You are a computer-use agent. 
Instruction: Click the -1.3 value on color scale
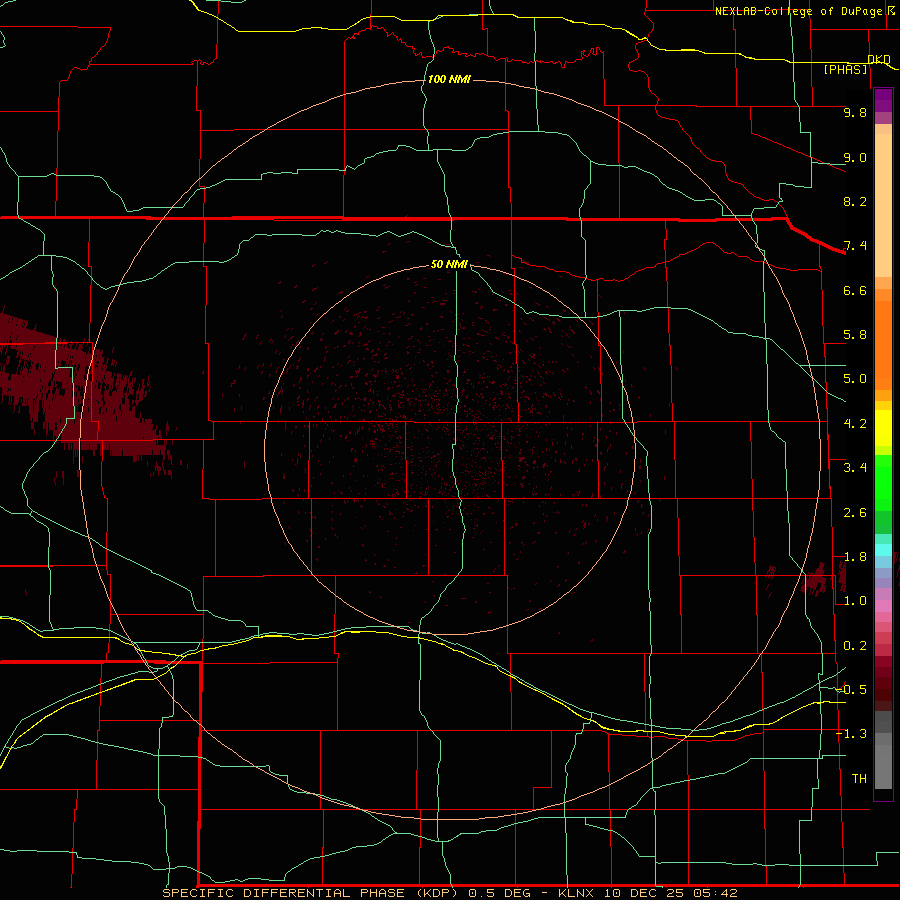tap(852, 734)
